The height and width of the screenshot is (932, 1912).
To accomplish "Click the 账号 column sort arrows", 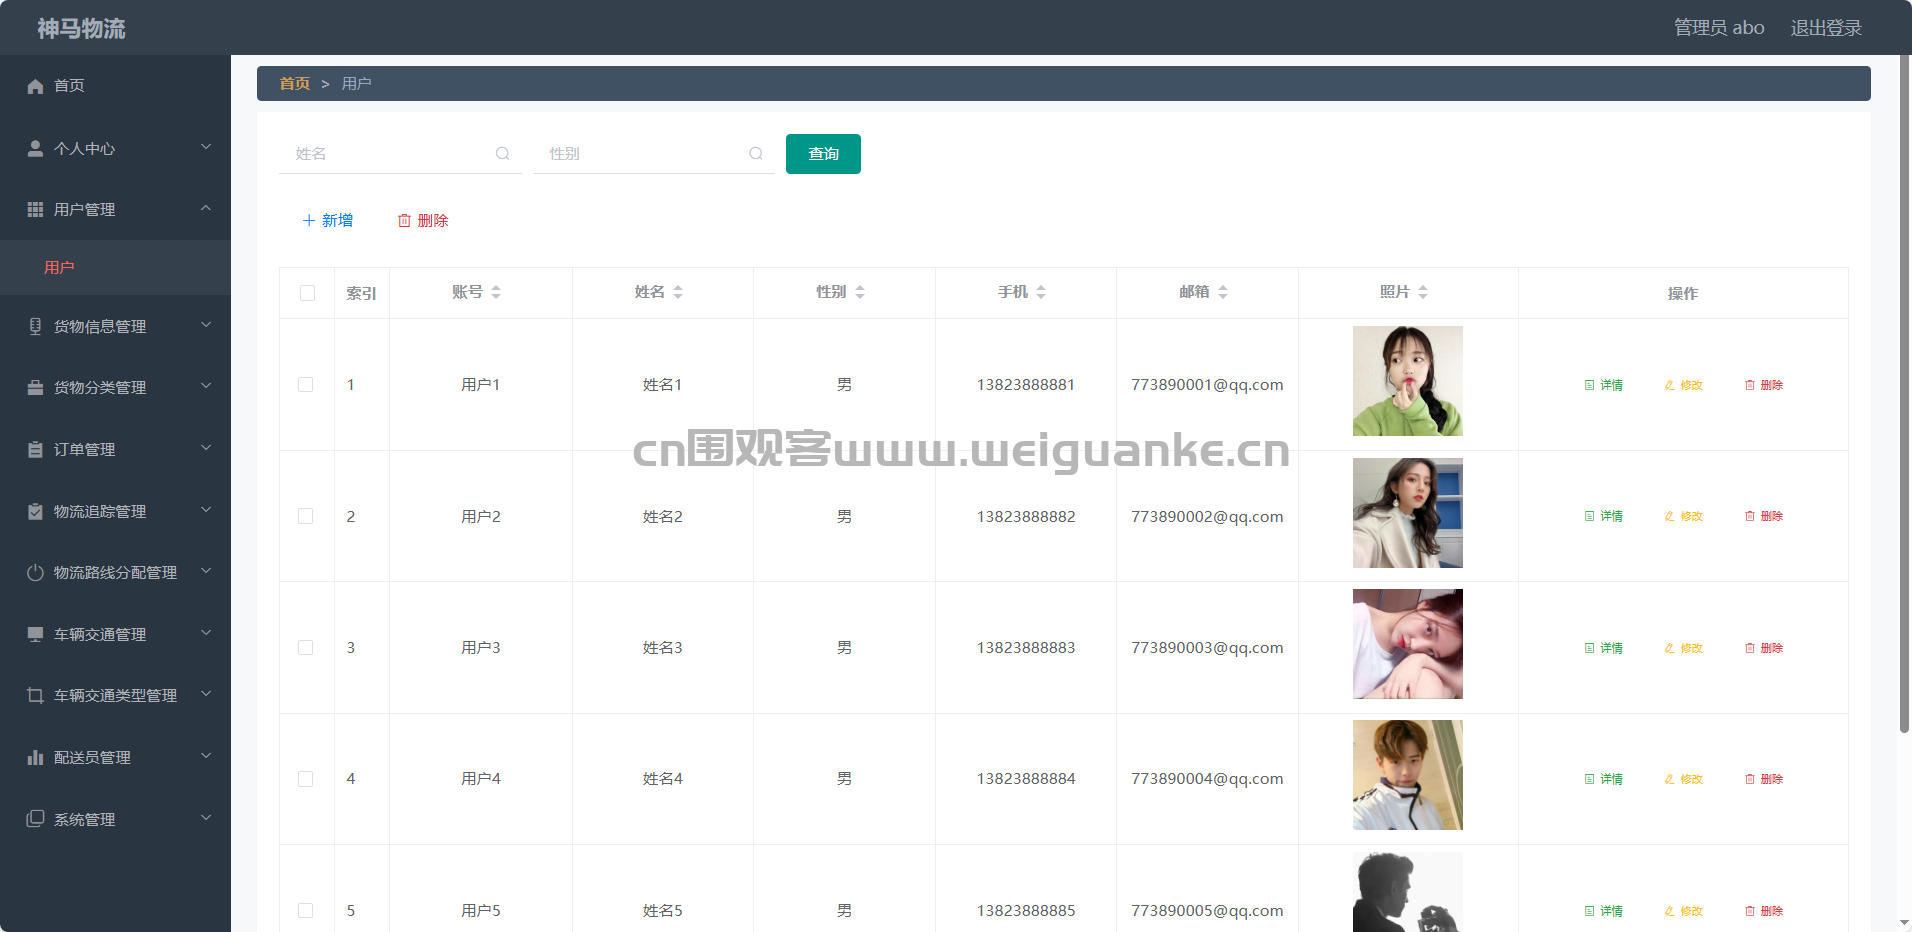I will pyautogui.click(x=496, y=292).
